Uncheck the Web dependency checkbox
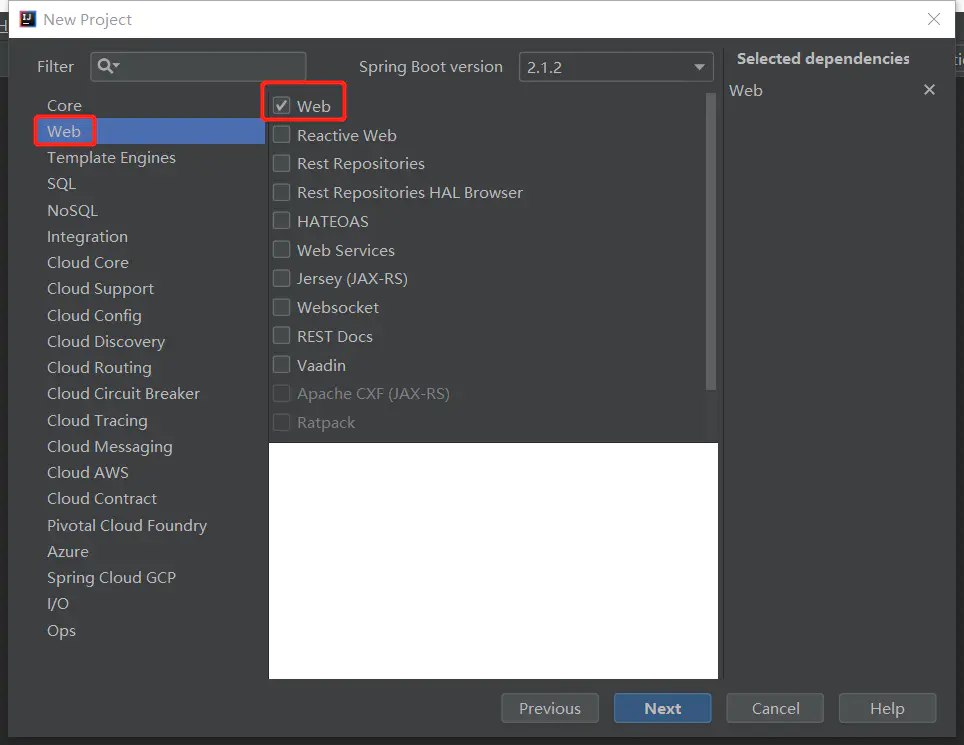964x745 pixels. [x=282, y=106]
